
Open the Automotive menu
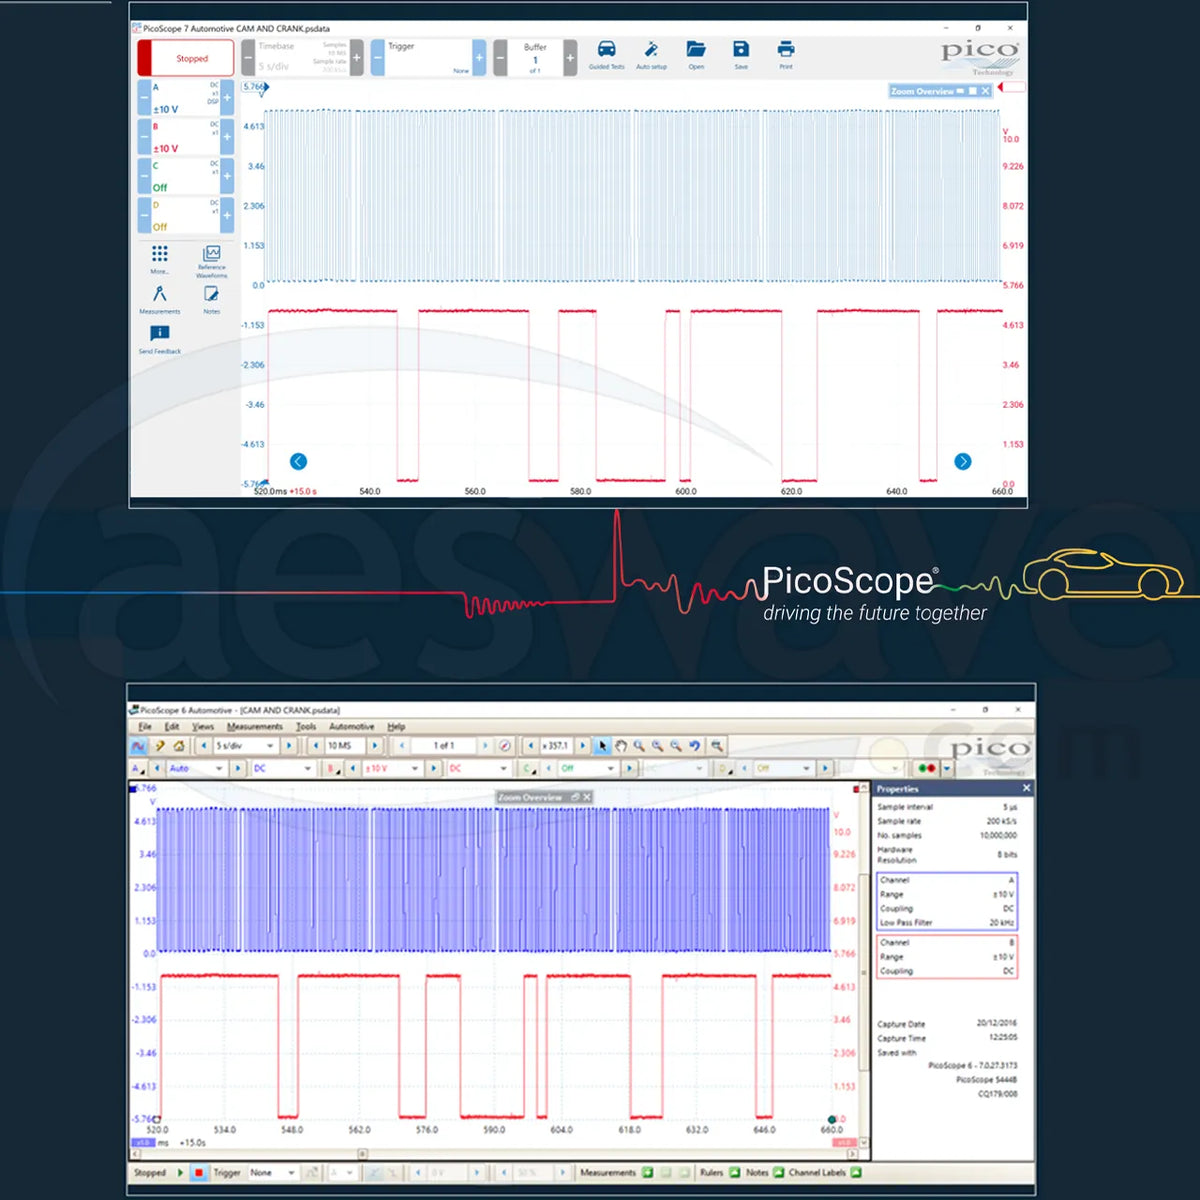[351, 727]
